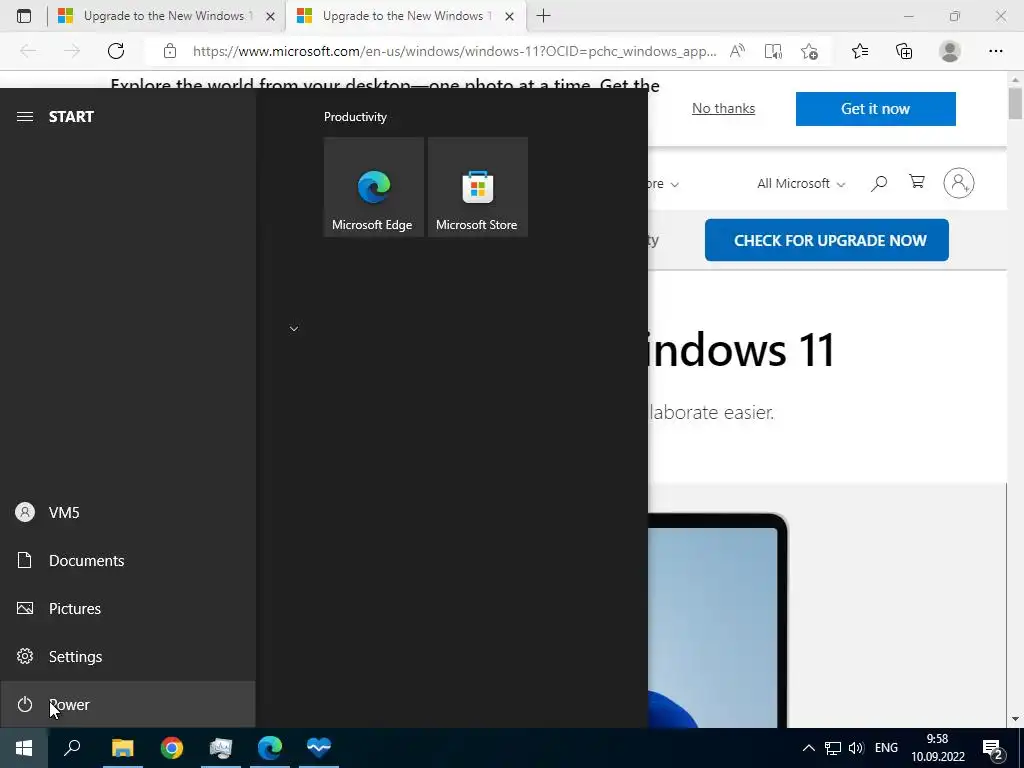The width and height of the screenshot is (1024, 768).
Task: Open Pictures from Start menu
Action: 127,609
